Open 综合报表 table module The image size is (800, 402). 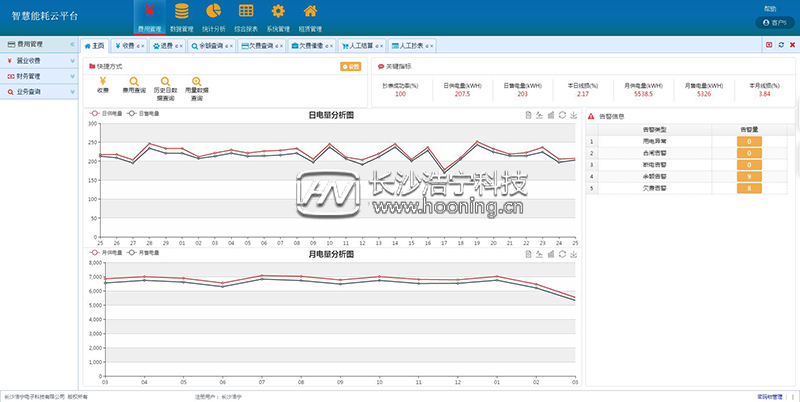pos(246,17)
